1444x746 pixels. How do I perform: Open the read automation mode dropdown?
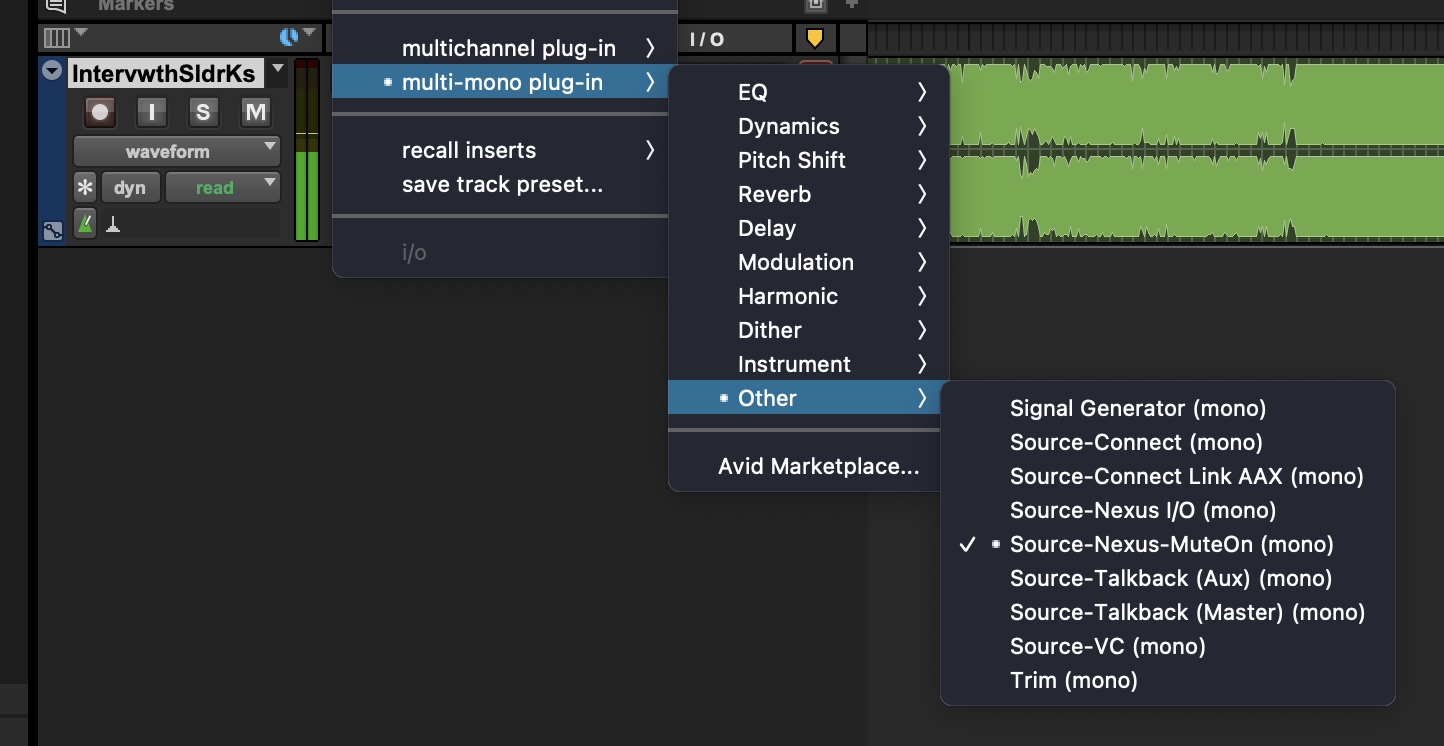[222, 188]
